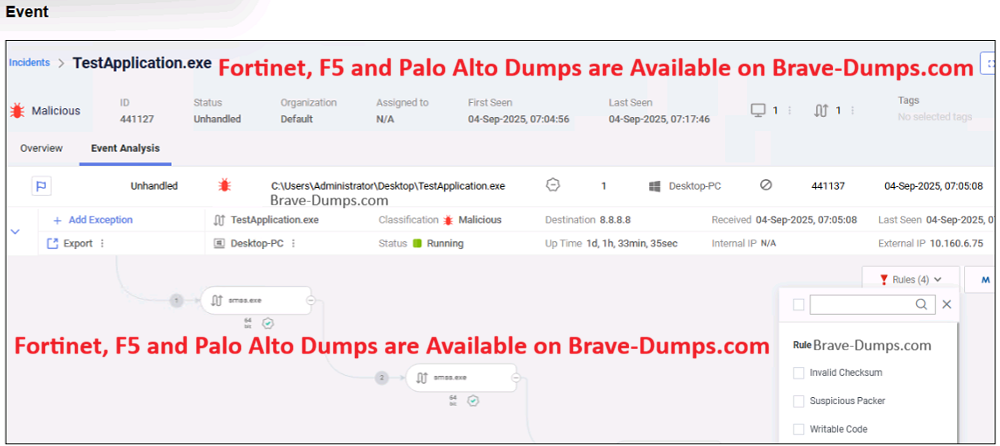Click the search magnifier in Rules panel
Image resolution: width=1000 pixels, height=446 pixels.
[x=920, y=305]
